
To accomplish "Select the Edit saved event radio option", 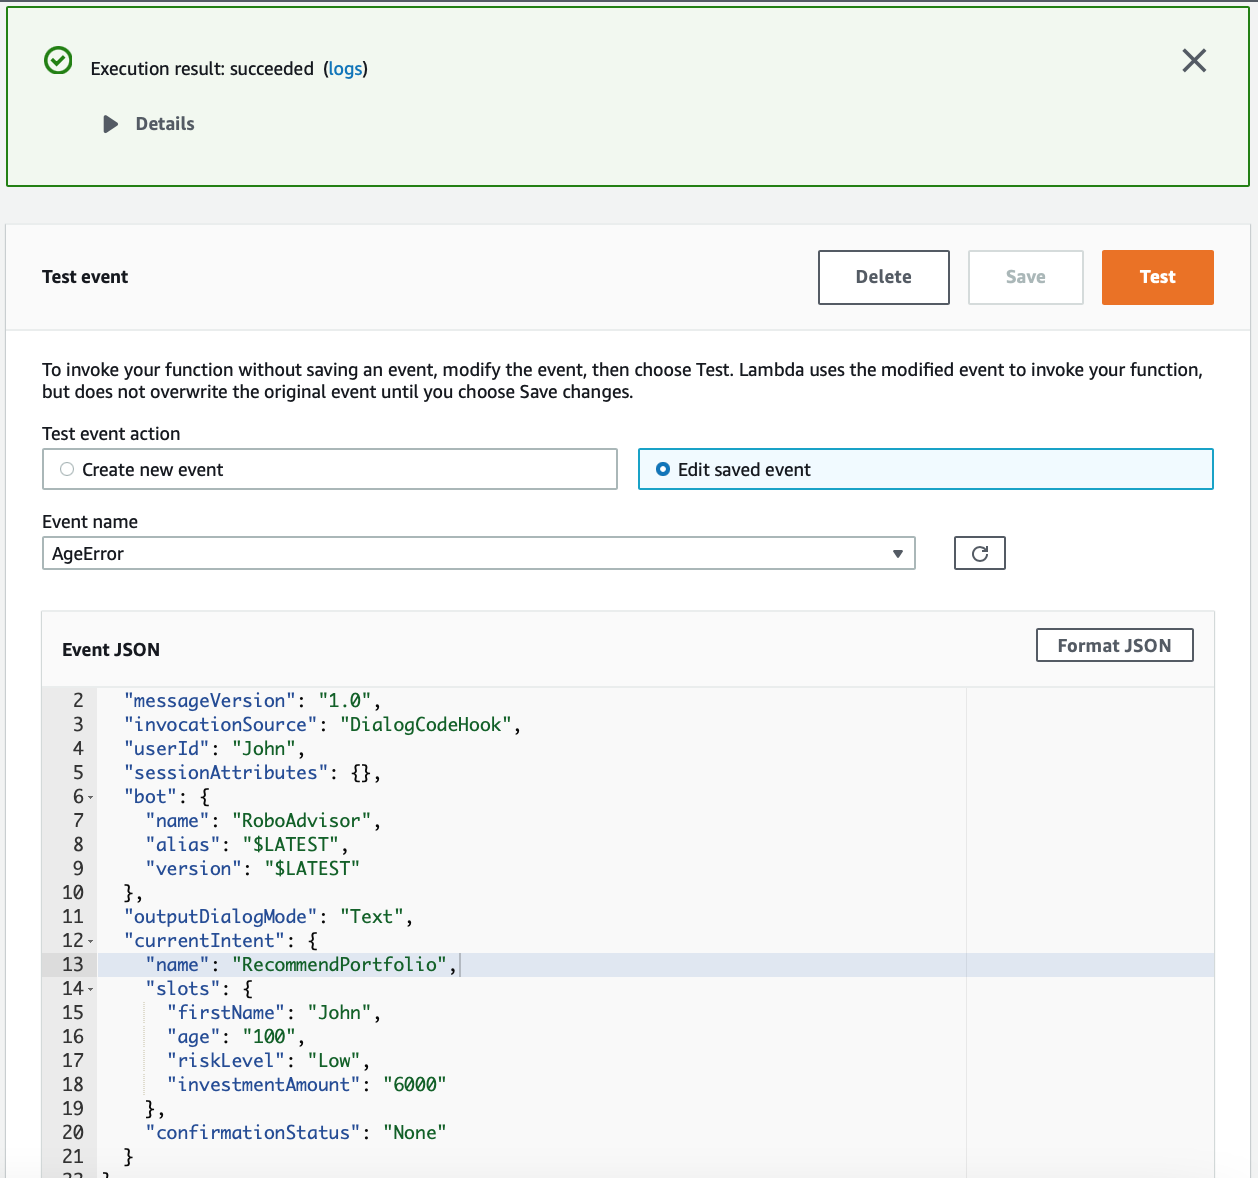I will tap(663, 469).
